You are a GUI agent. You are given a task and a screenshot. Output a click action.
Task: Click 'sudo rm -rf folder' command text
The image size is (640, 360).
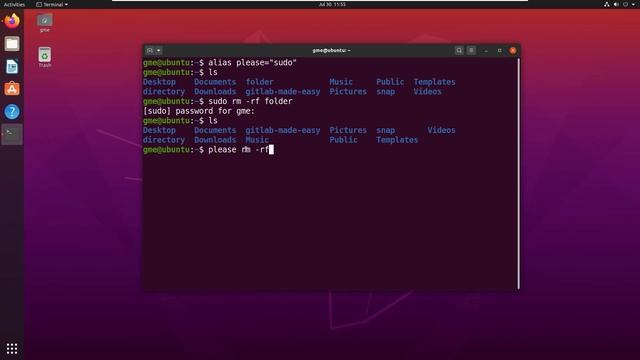click(250, 101)
